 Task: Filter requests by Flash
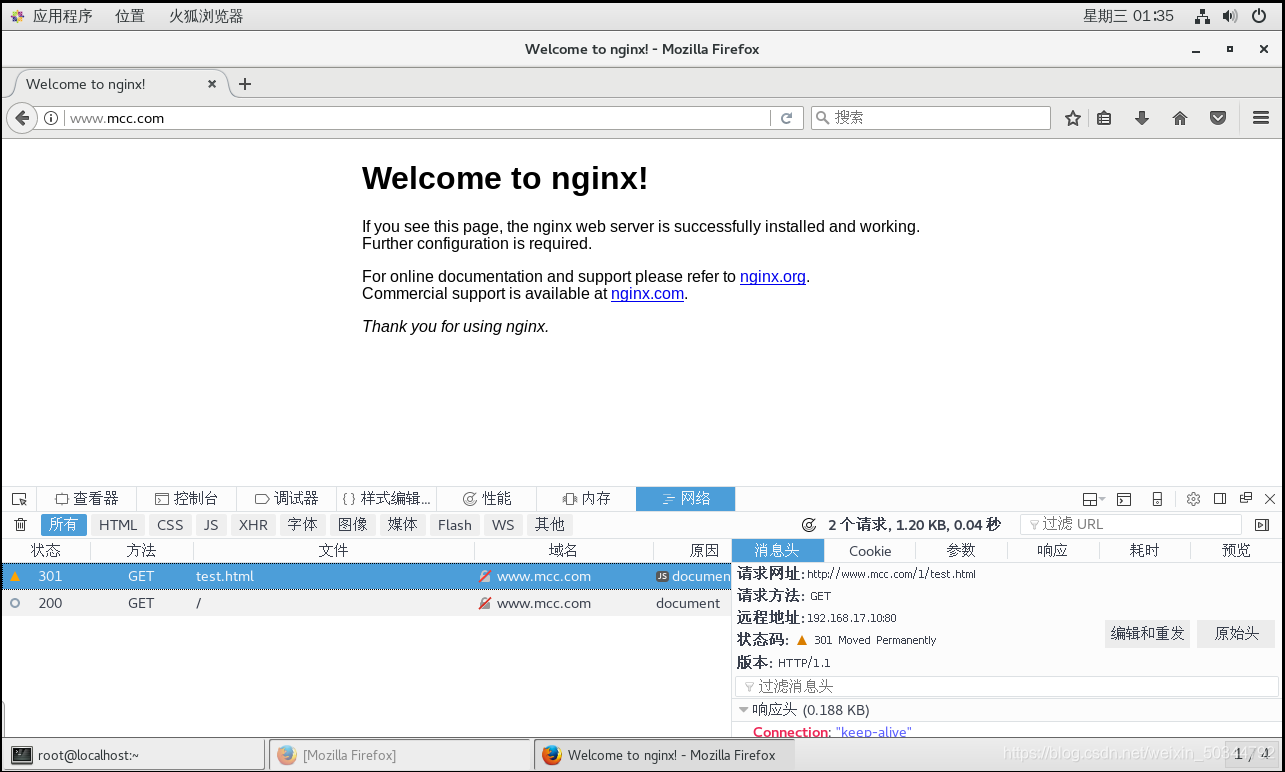454,525
